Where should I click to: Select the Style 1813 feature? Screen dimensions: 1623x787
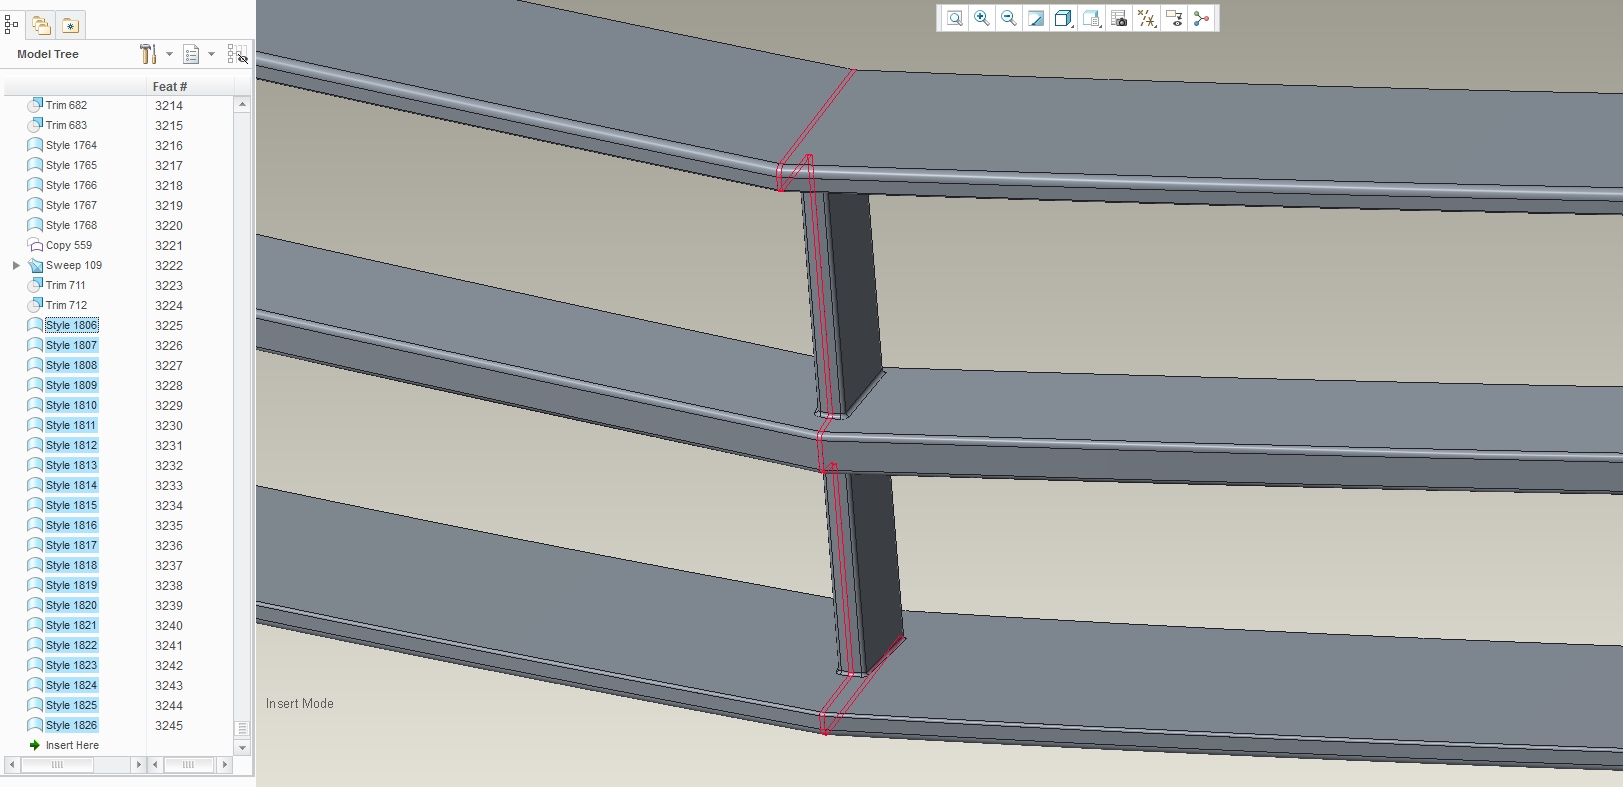click(x=71, y=465)
